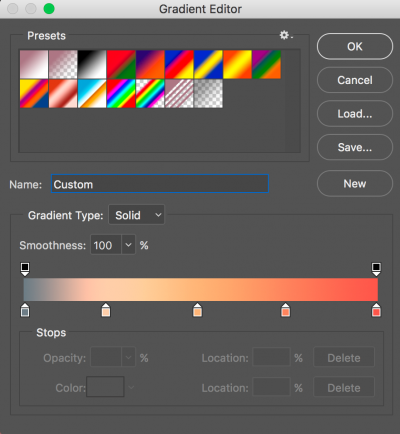This screenshot has width=400, height=434.
Task: Open the Gradient Type dropdown
Action: click(136, 215)
